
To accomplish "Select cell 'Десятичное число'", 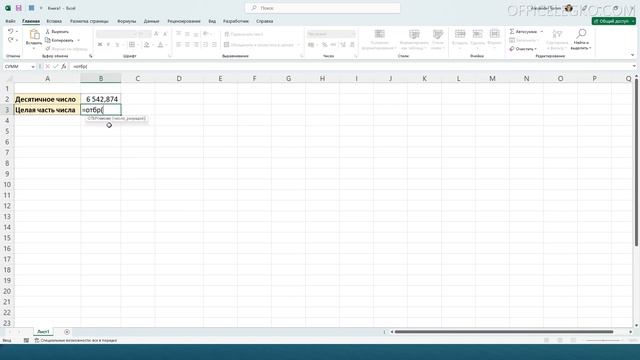I will pos(47,99).
